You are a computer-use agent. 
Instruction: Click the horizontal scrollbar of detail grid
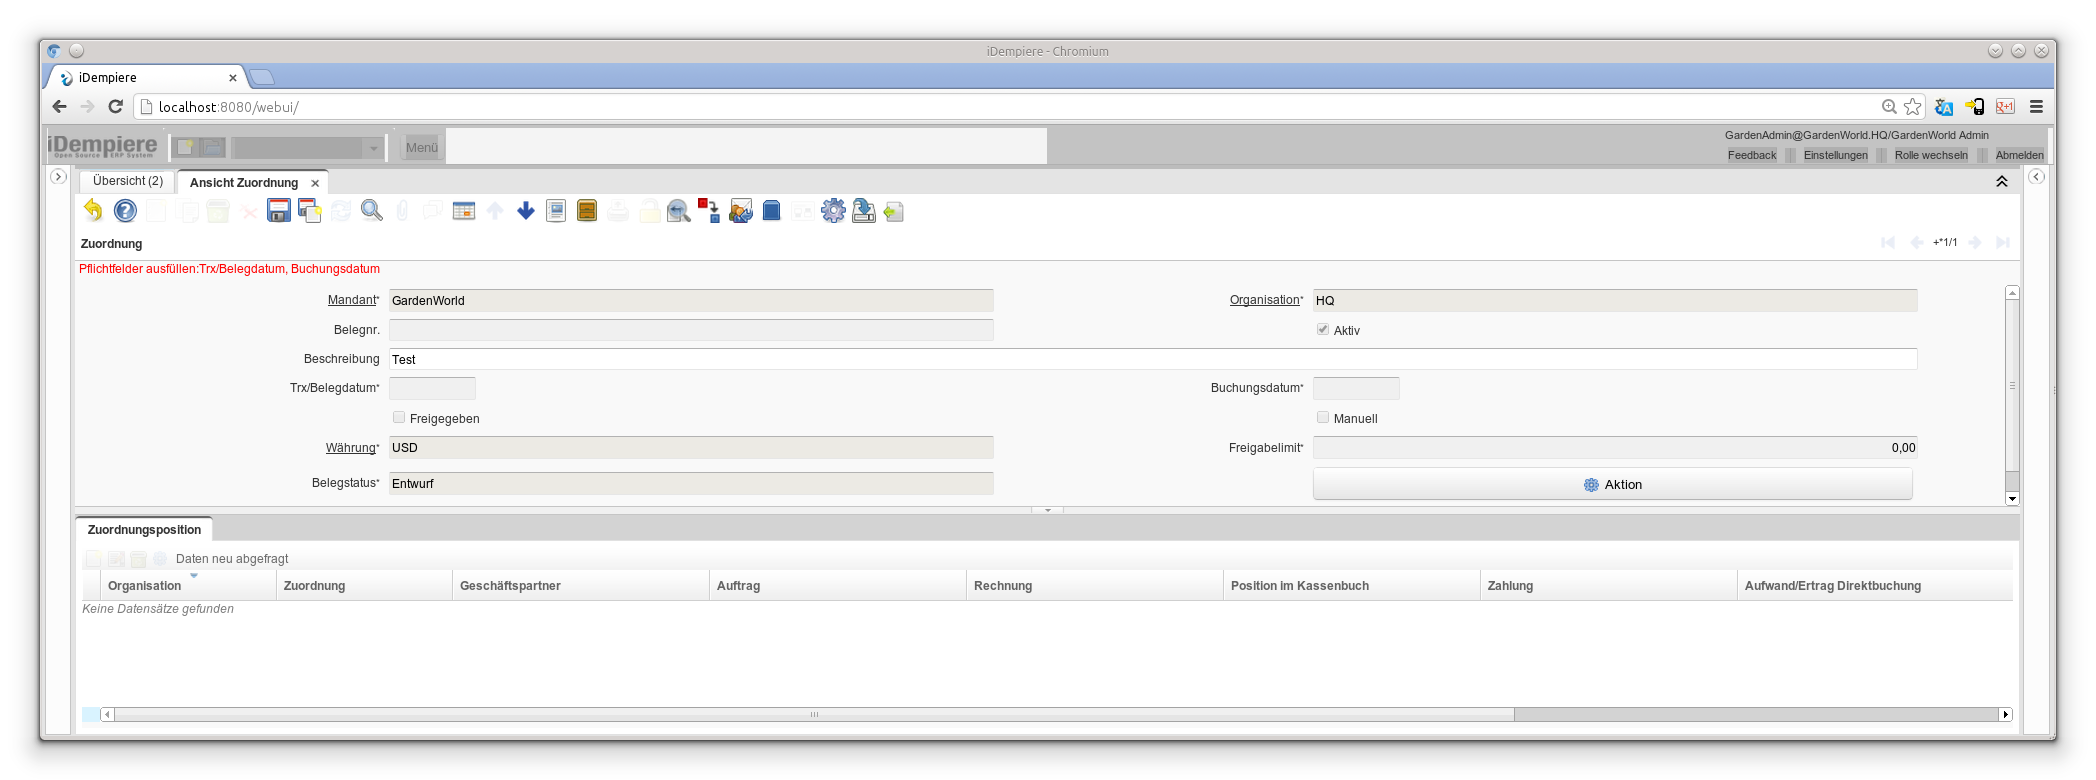coord(814,714)
